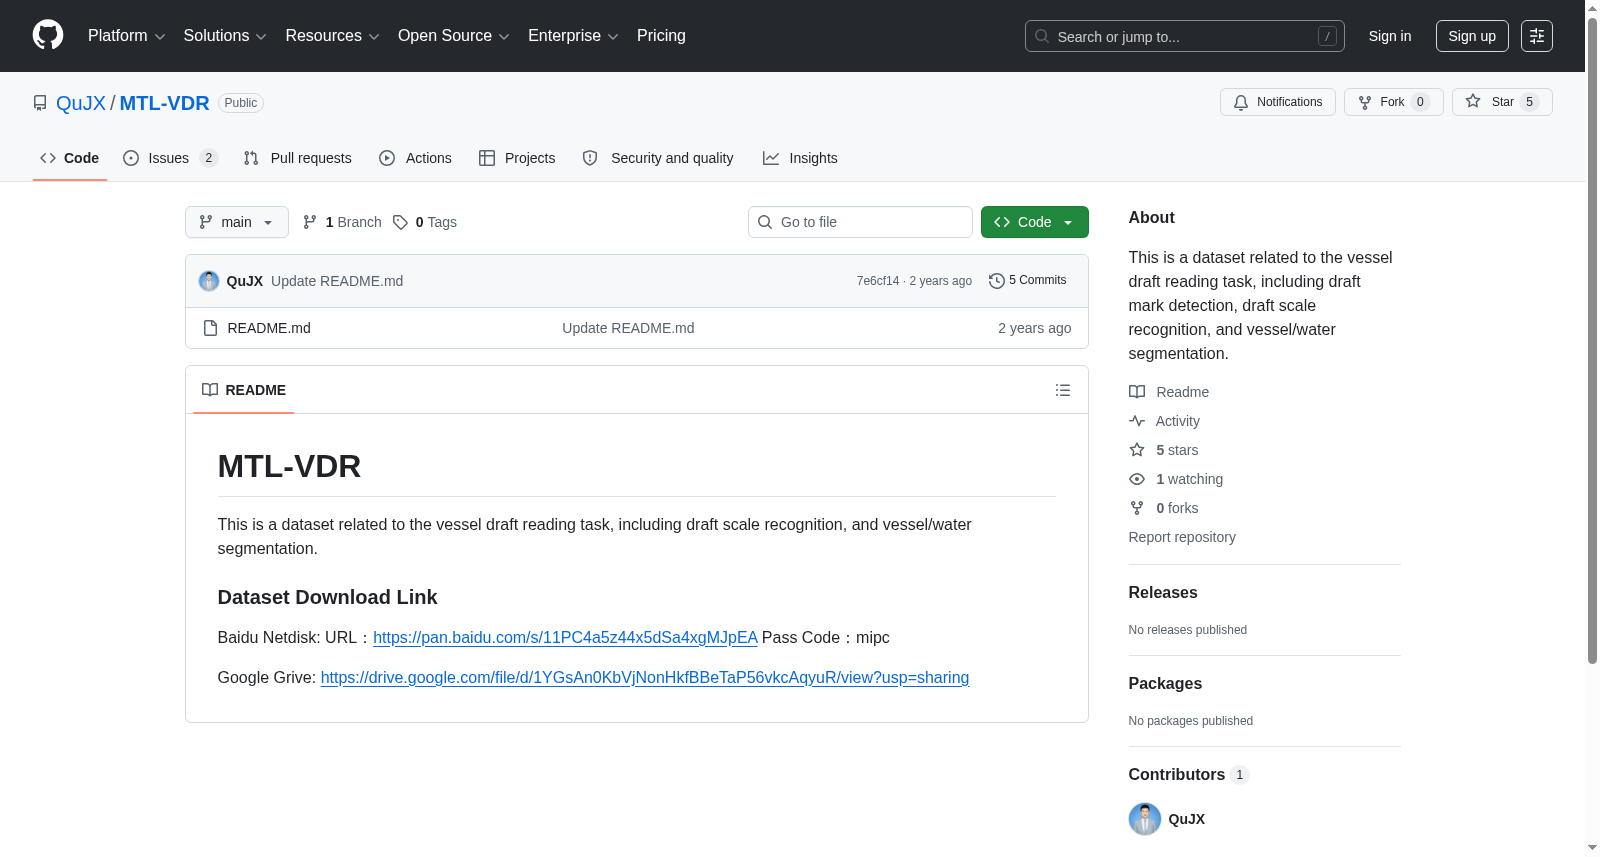Open commit 7e6cf14 link
Image resolution: width=1600 pixels, height=857 pixels.
[878, 281]
